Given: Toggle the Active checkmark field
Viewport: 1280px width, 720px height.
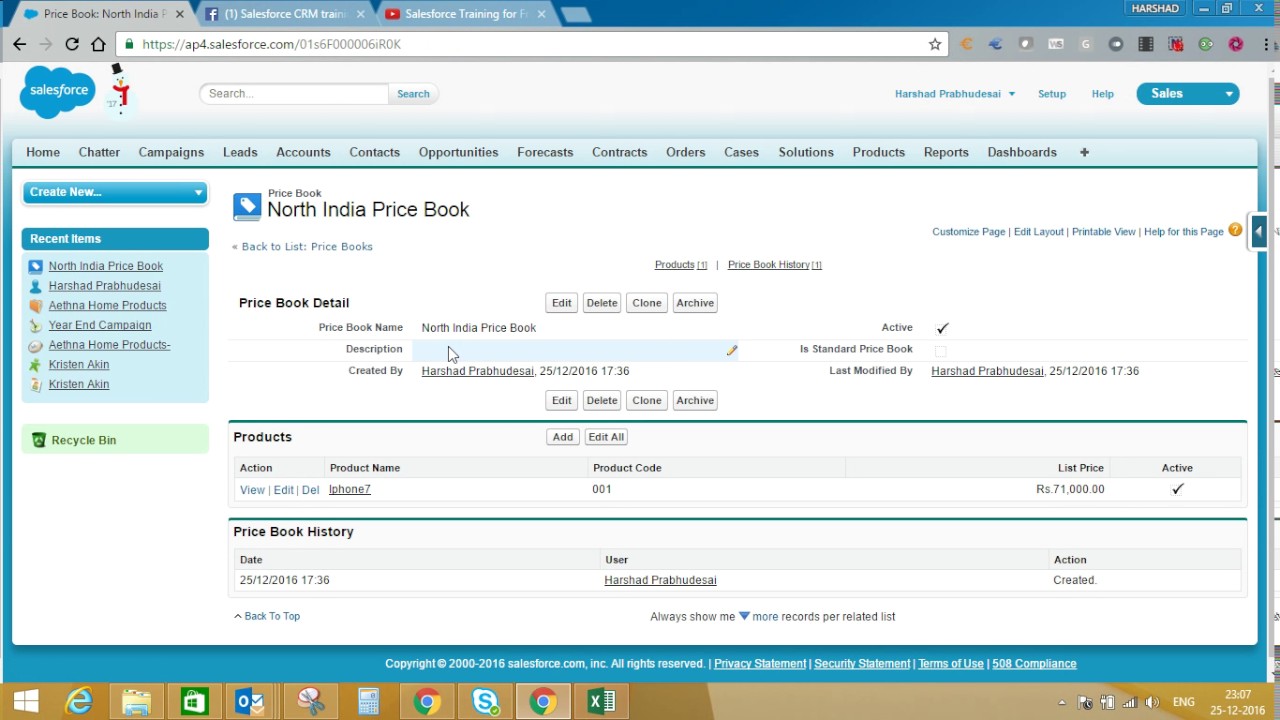Looking at the screenshot, I should (x=942, y=328).
